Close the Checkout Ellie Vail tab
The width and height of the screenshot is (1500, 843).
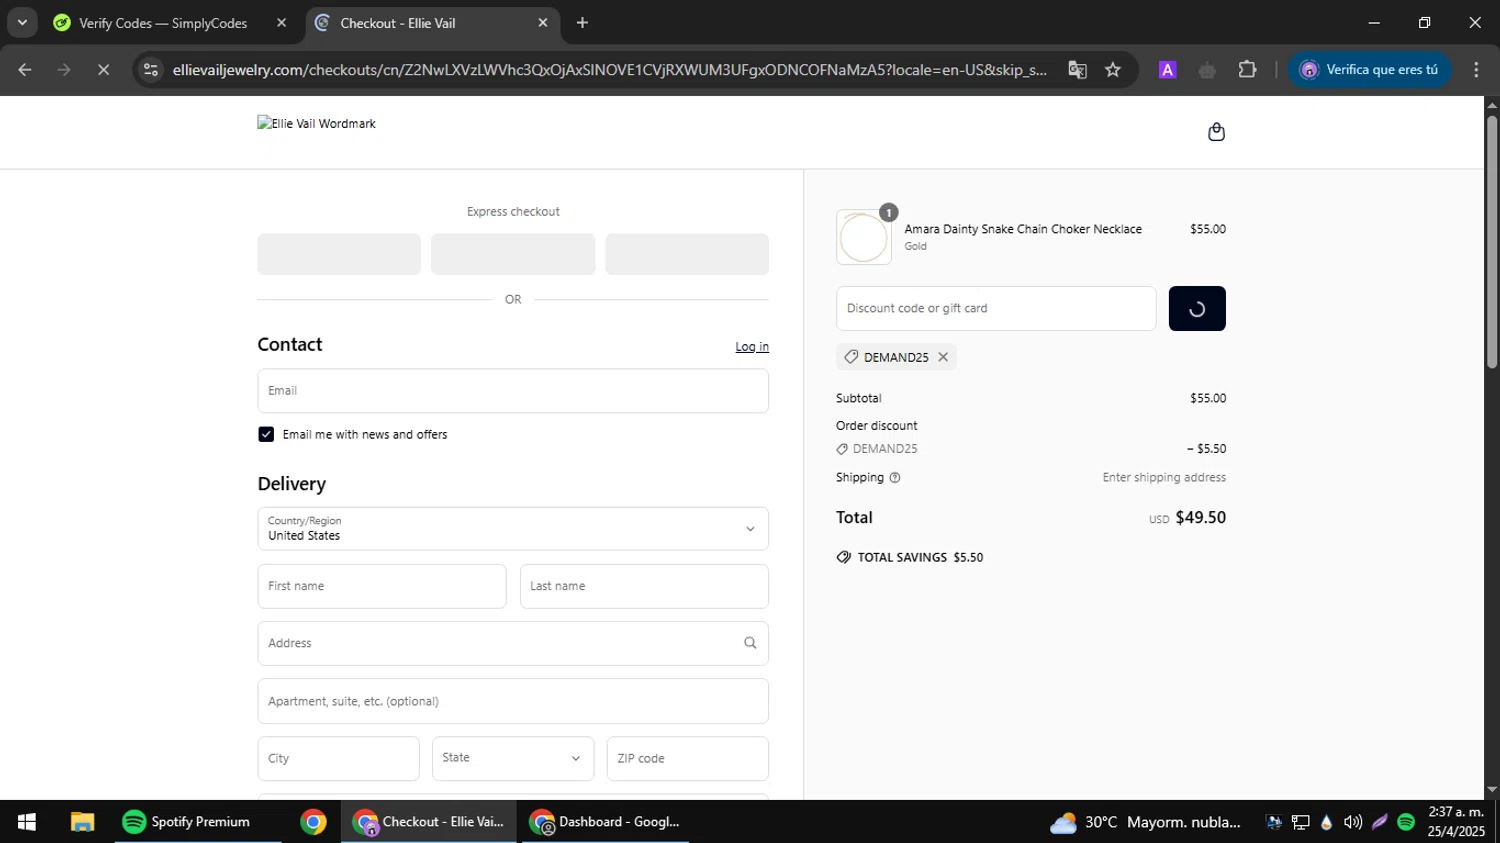pos(543,23)
